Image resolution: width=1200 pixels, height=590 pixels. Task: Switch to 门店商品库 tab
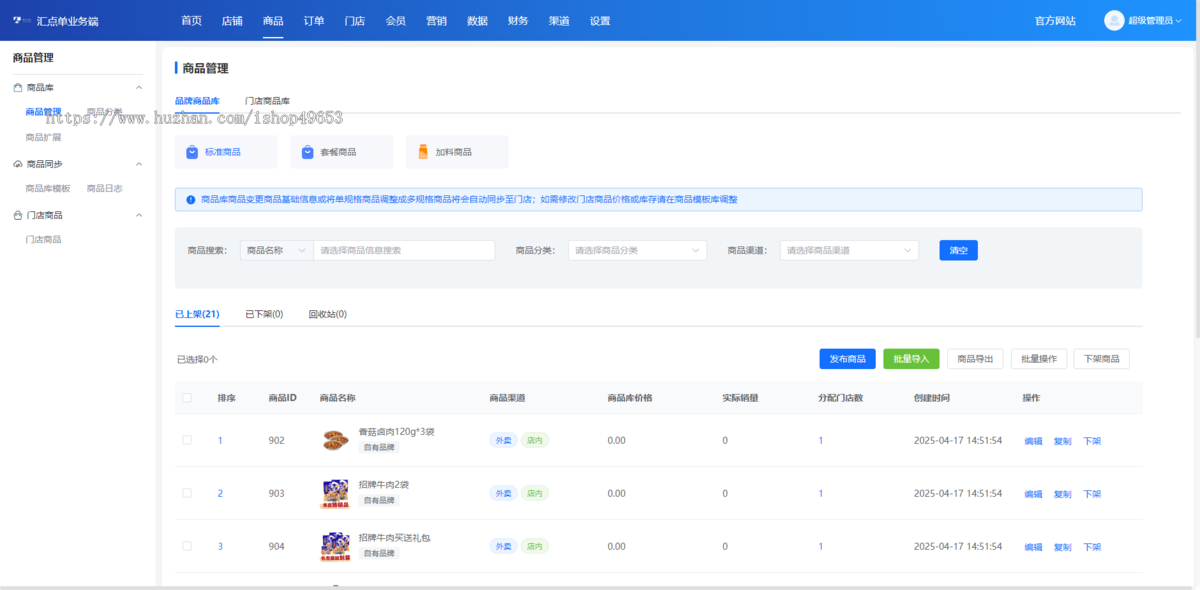tap(267, 101)
